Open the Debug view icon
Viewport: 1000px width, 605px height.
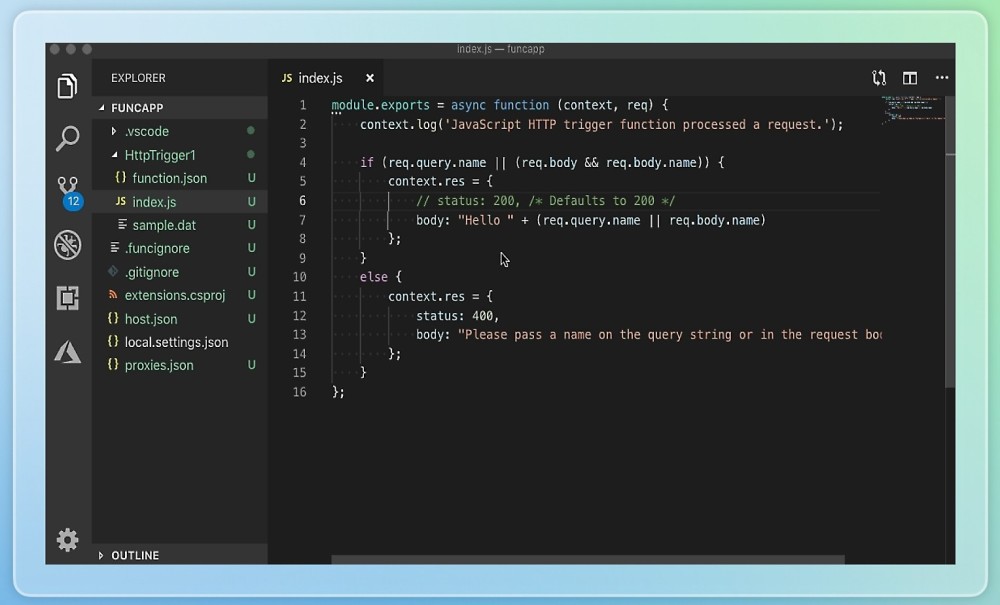[x=68, y=244]
